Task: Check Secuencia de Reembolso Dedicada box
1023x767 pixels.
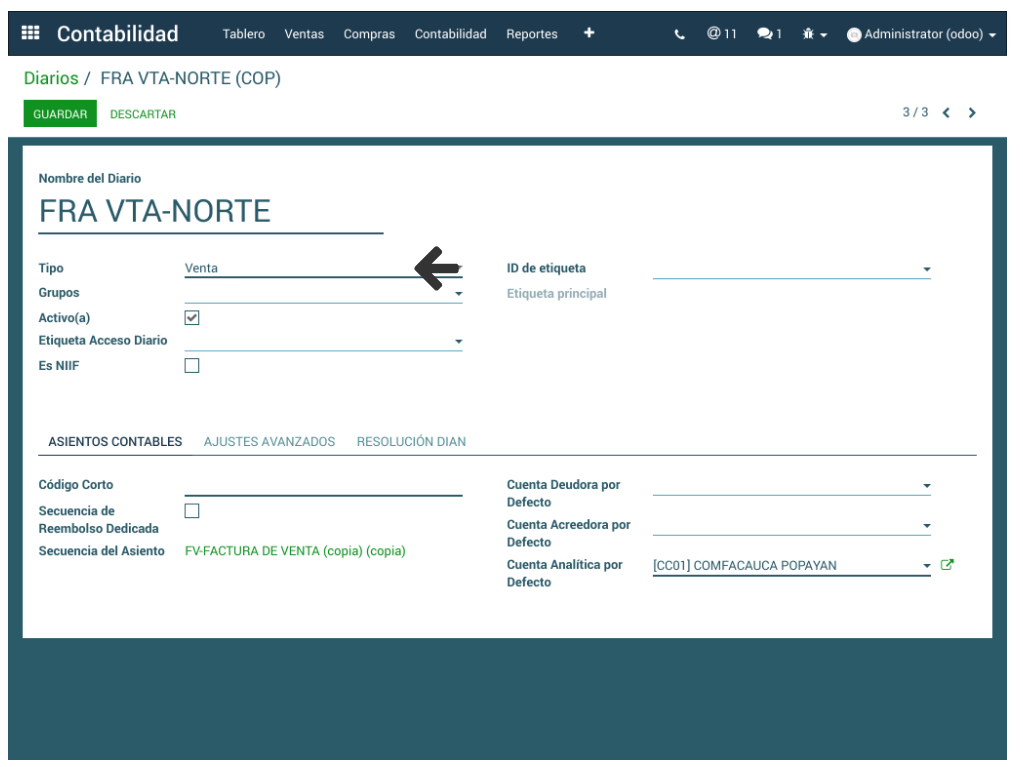Action: (x=192, y=511)
